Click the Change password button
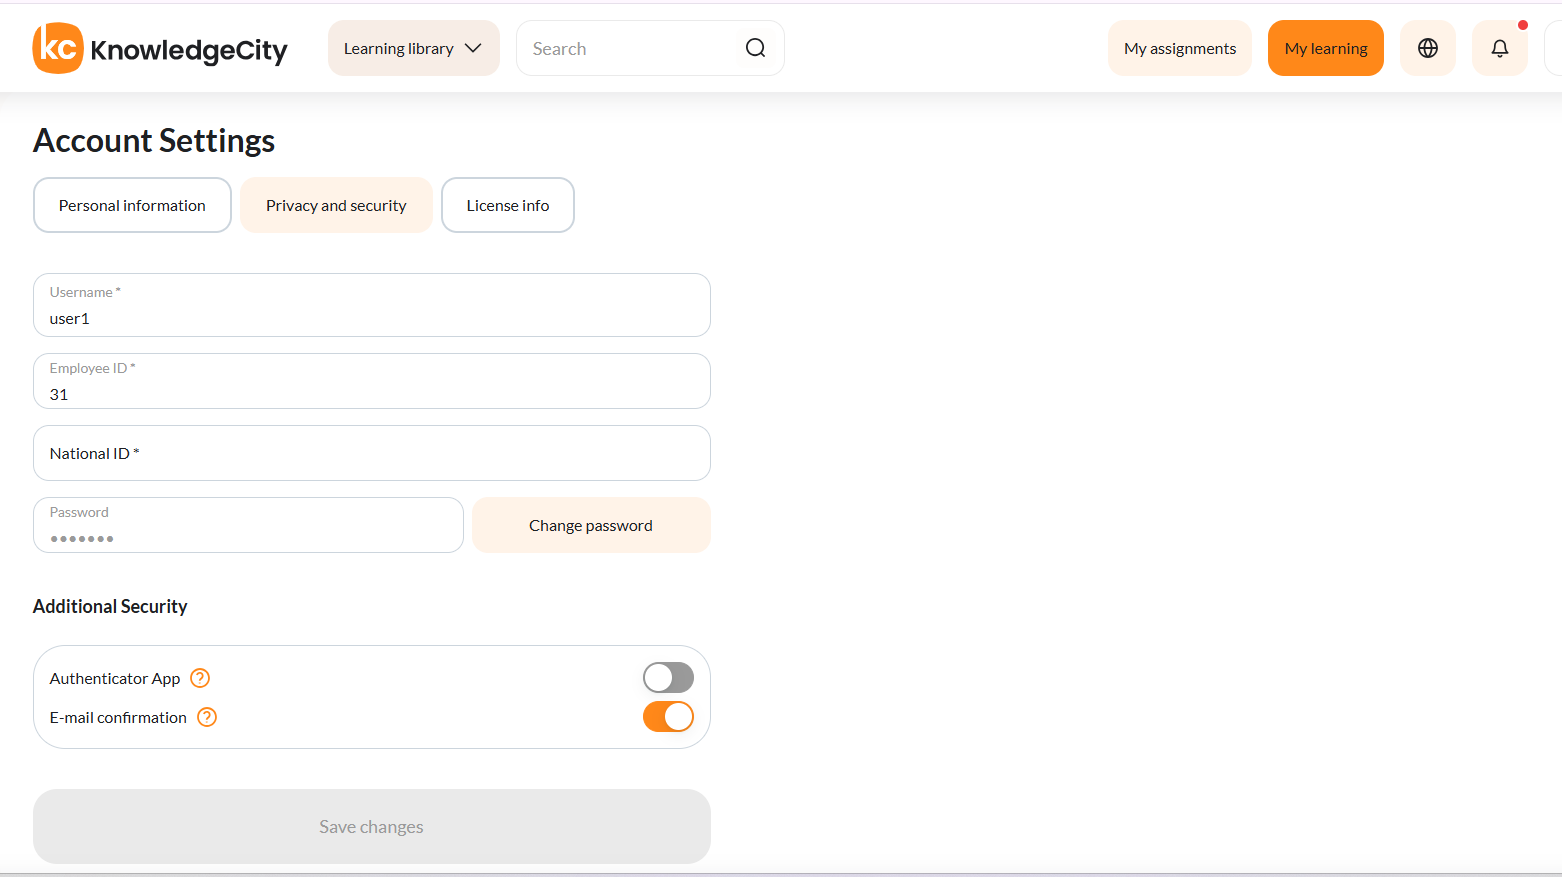 tap(591, 525)
